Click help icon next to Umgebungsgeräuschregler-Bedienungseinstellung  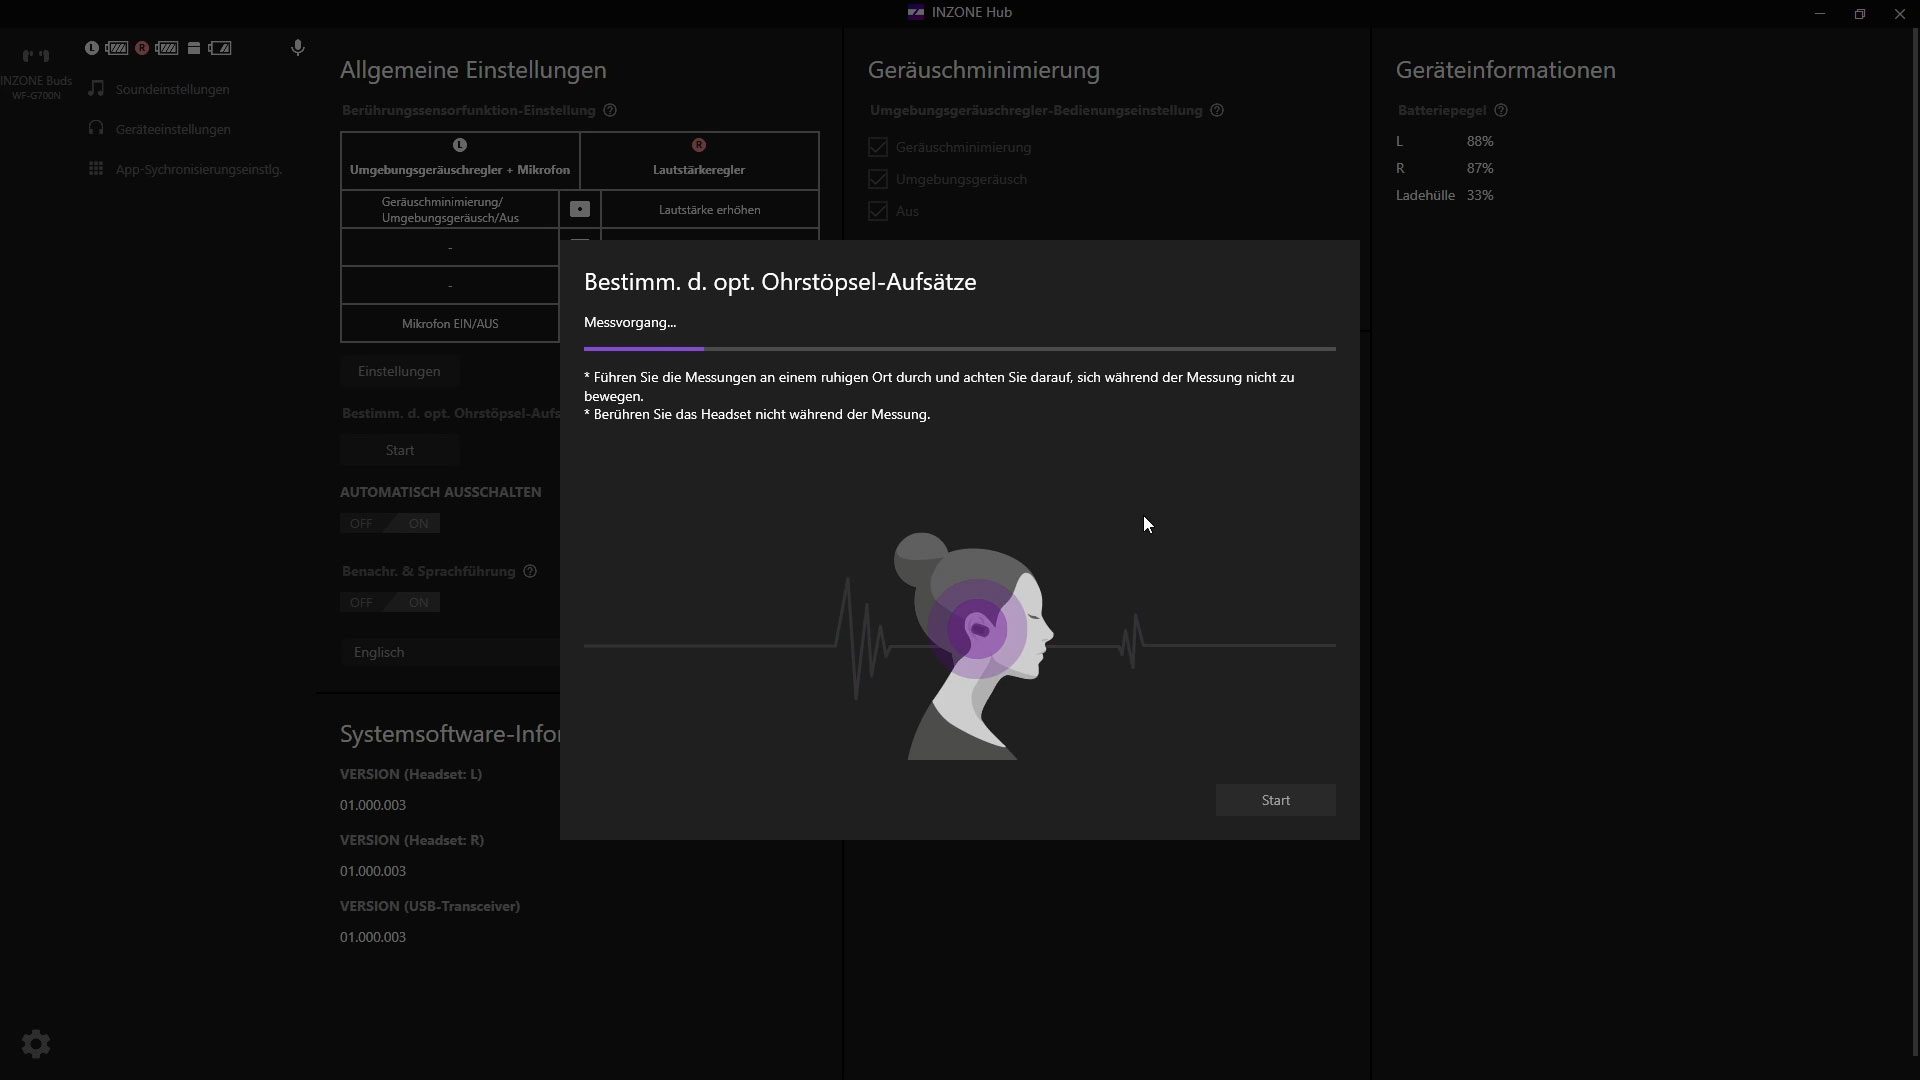[1217, 110]
